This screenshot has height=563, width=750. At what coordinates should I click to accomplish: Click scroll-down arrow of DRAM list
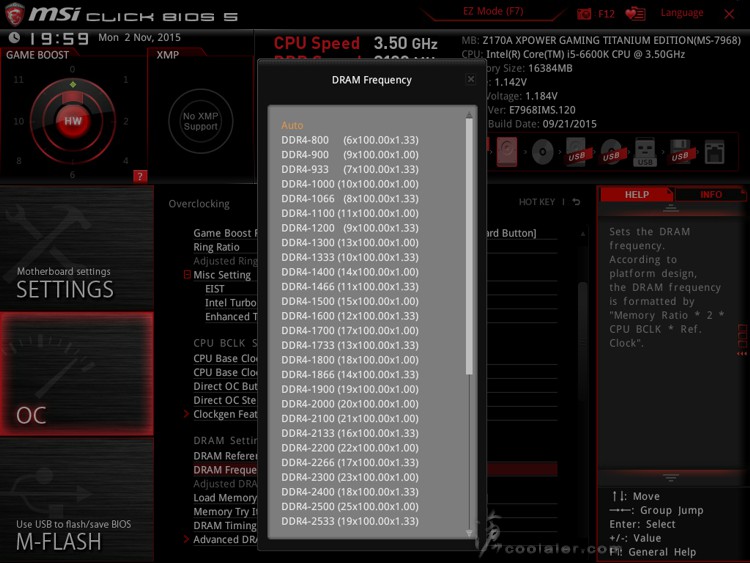coord(469,533)
